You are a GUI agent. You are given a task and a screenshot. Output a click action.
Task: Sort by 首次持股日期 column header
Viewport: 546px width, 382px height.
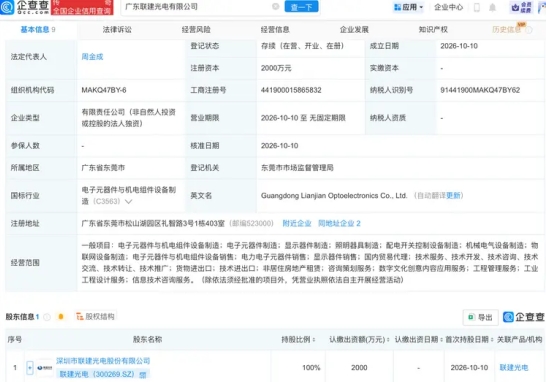click(469, 339)
